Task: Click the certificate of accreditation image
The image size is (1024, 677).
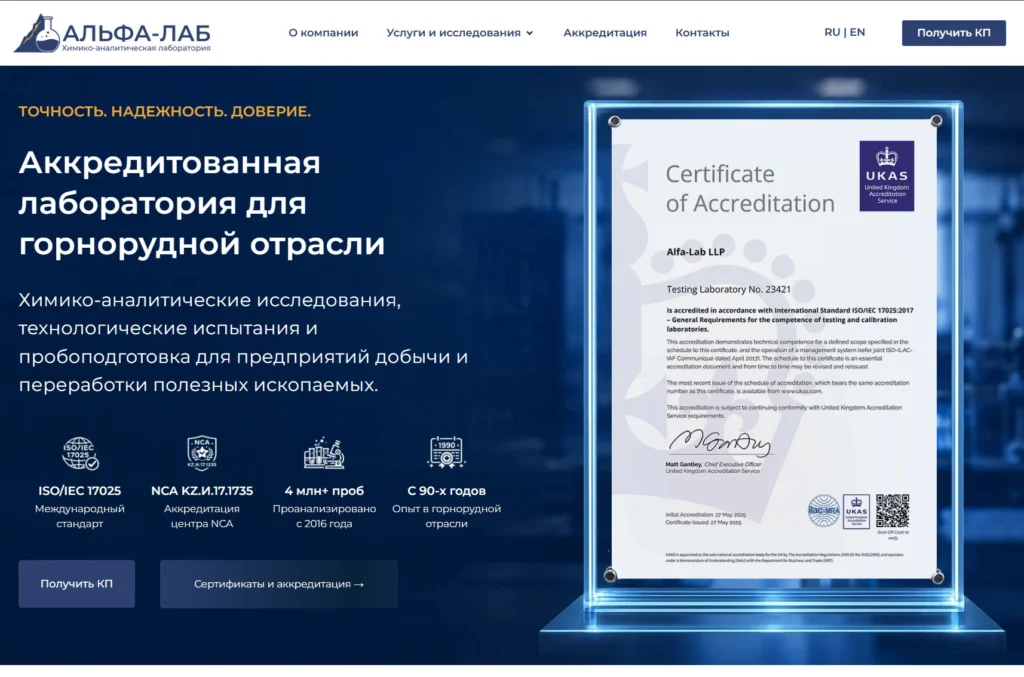Action: 774,349
